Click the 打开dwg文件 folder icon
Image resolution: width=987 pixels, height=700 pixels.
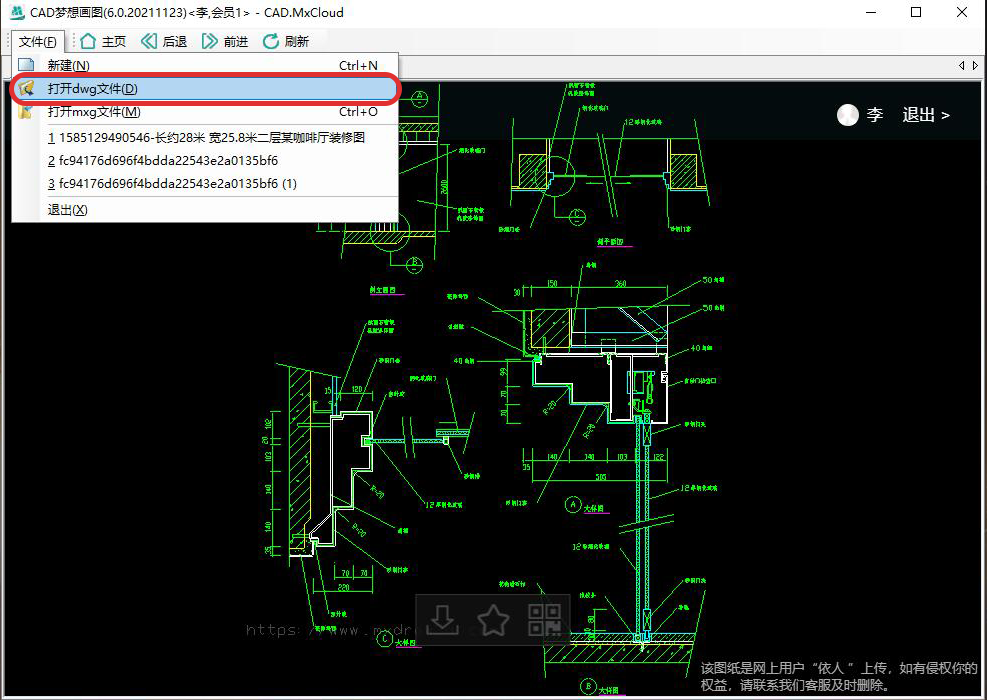tap(26, 88)
